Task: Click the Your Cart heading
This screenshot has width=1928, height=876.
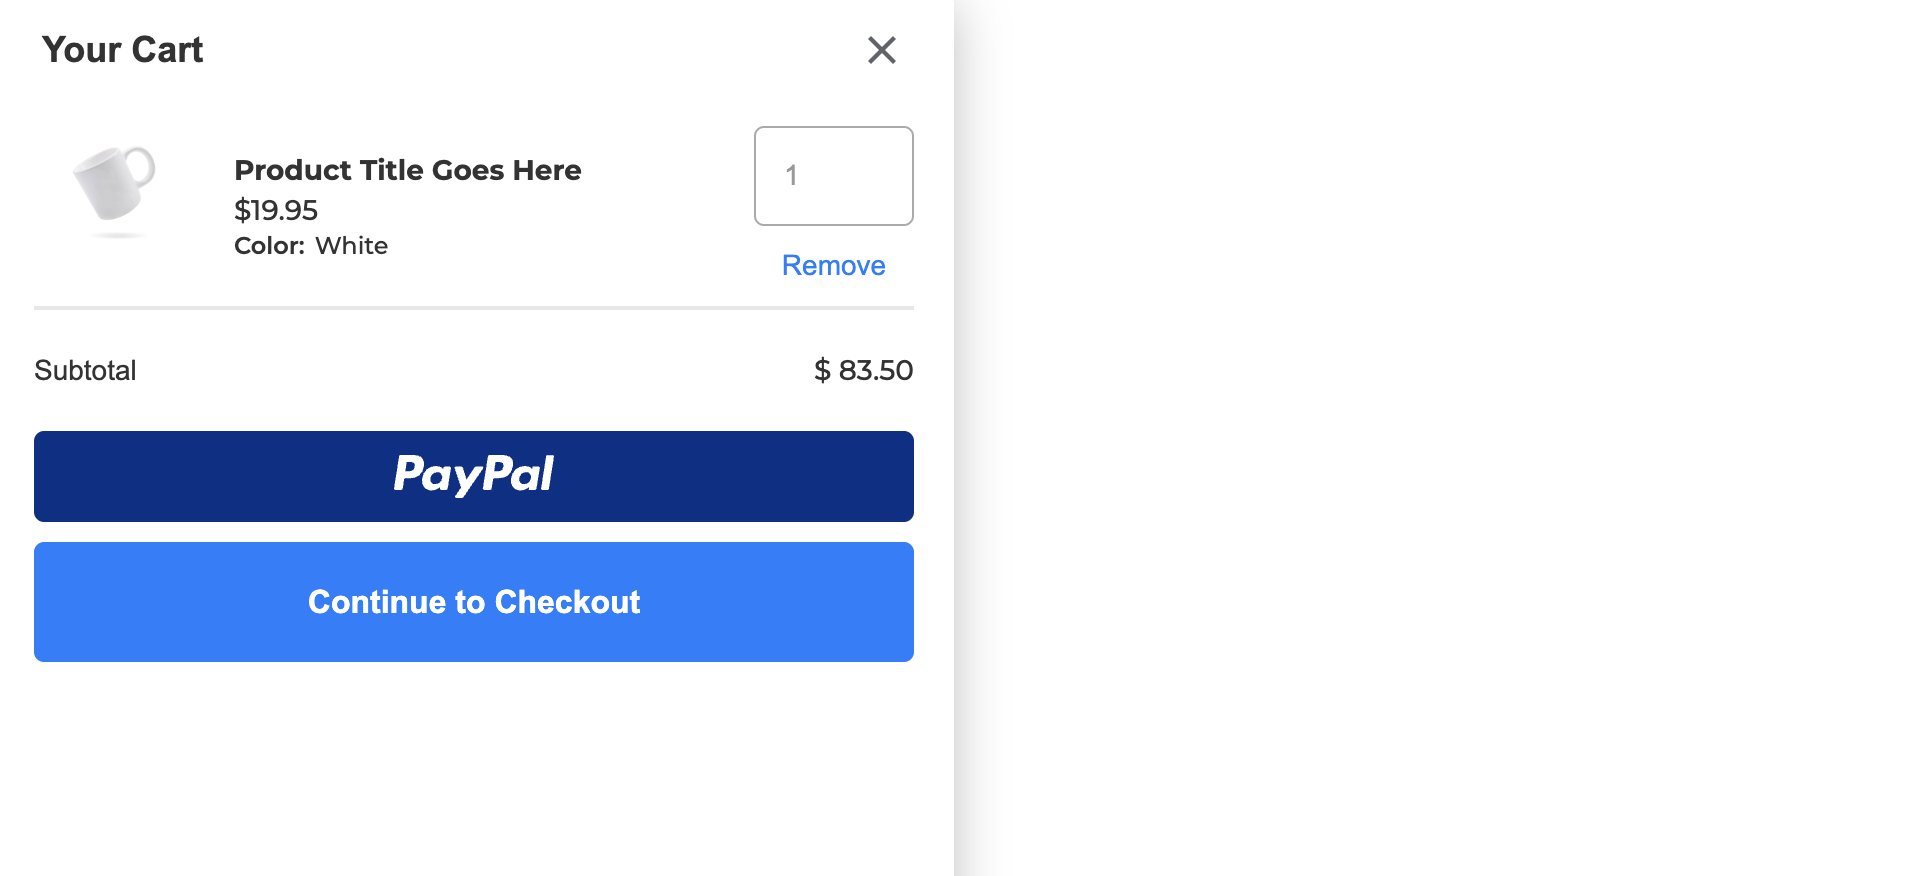Action: (122, 50)
